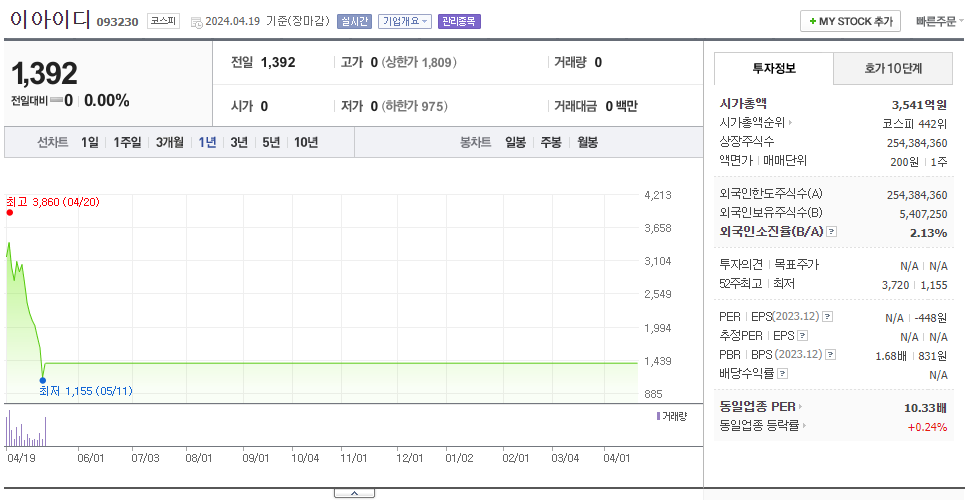968x500 pixels.
Task: Switch to 일봉 candlestick chart
Action: pyautogui.click(x=515, y=143)
